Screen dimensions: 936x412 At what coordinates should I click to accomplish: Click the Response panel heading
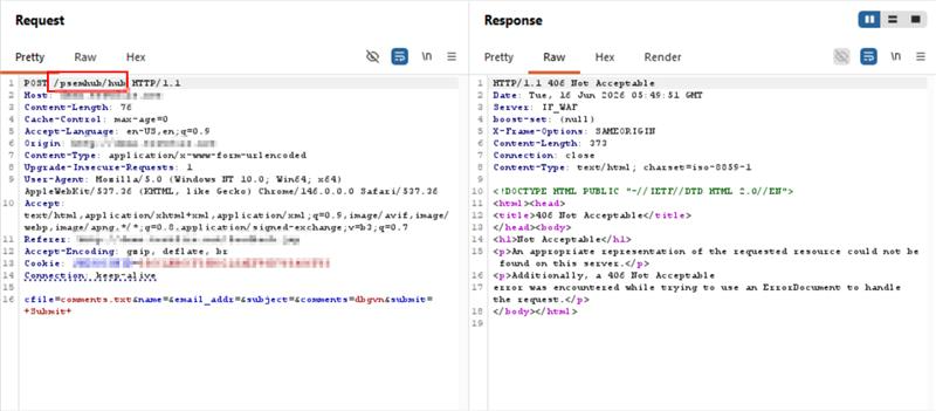pos(513,20)
